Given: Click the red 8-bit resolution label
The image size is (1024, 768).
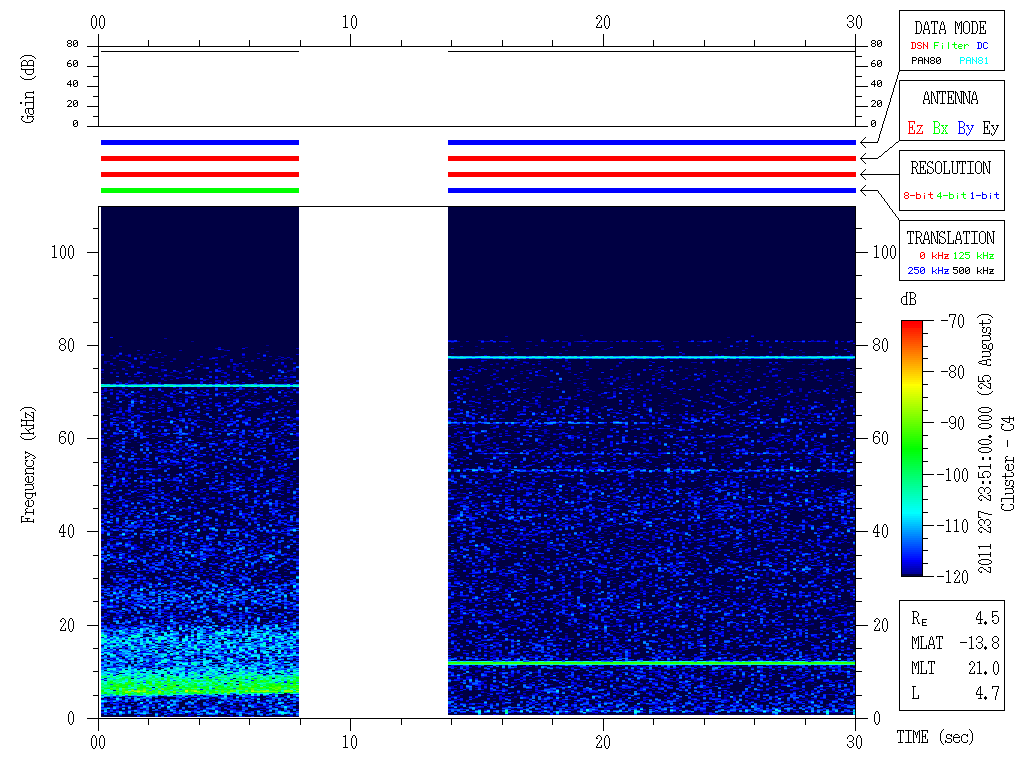Looking at the screenshot, I should pyautogui.click(x=918, y=195).
